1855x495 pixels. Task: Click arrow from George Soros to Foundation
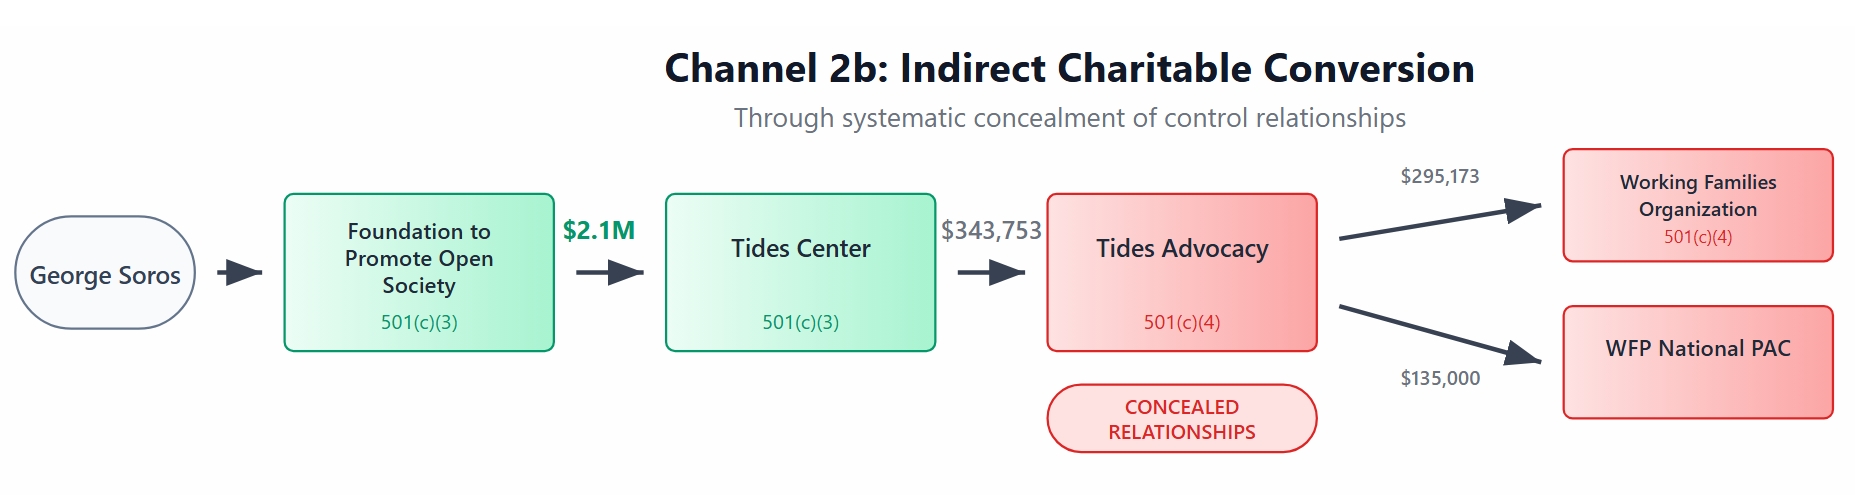240,272
